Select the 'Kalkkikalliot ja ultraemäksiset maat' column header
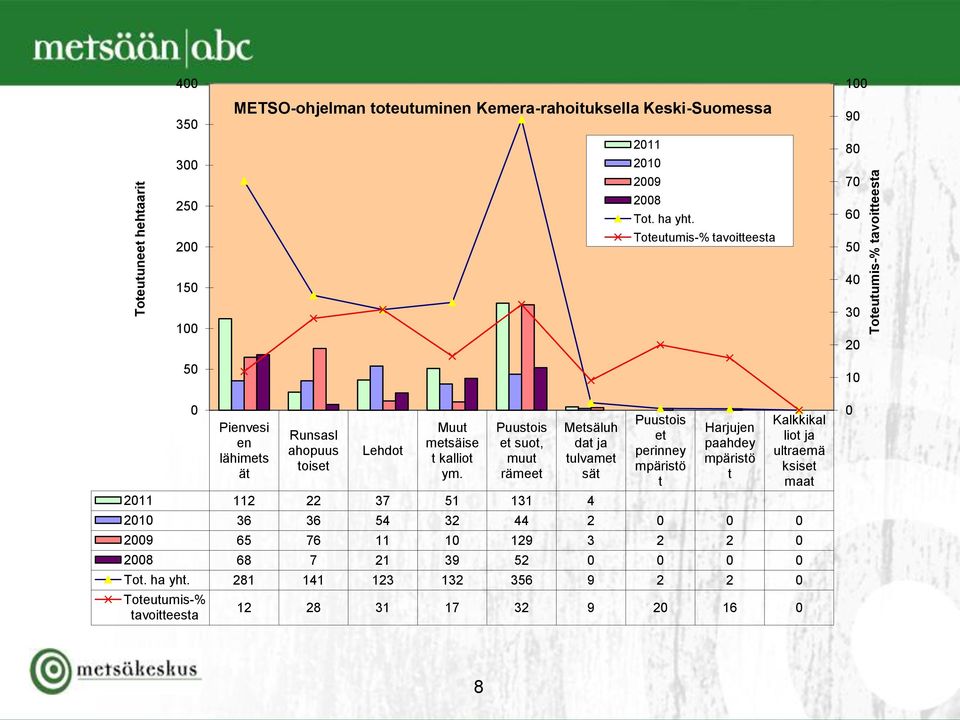The width and height of the screenshot is (960, 720). click(799, 450)
